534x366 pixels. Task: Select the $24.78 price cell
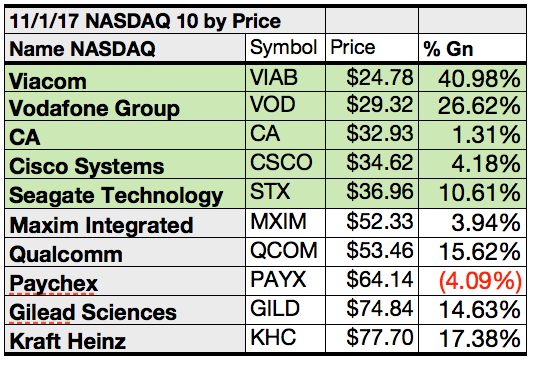point(372,78)
